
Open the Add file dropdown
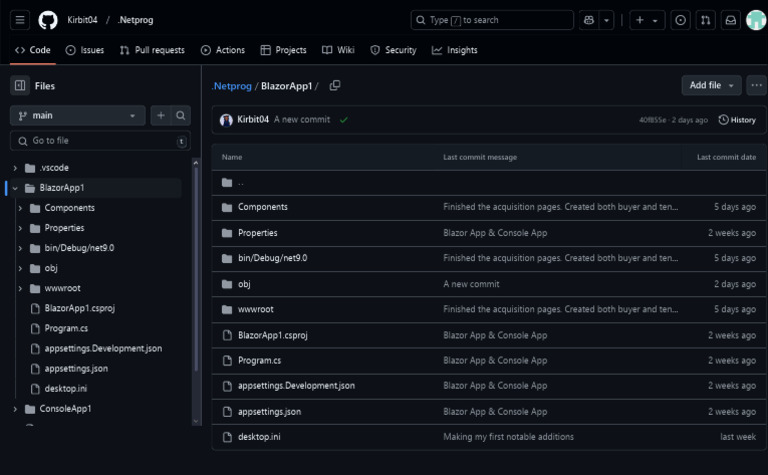pos(711,86)
